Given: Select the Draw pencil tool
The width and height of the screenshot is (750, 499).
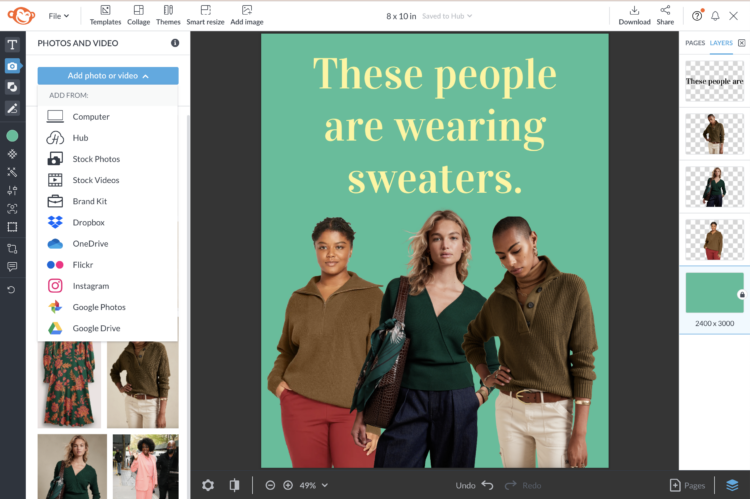Looking at the screenshot, I should 12,108.
